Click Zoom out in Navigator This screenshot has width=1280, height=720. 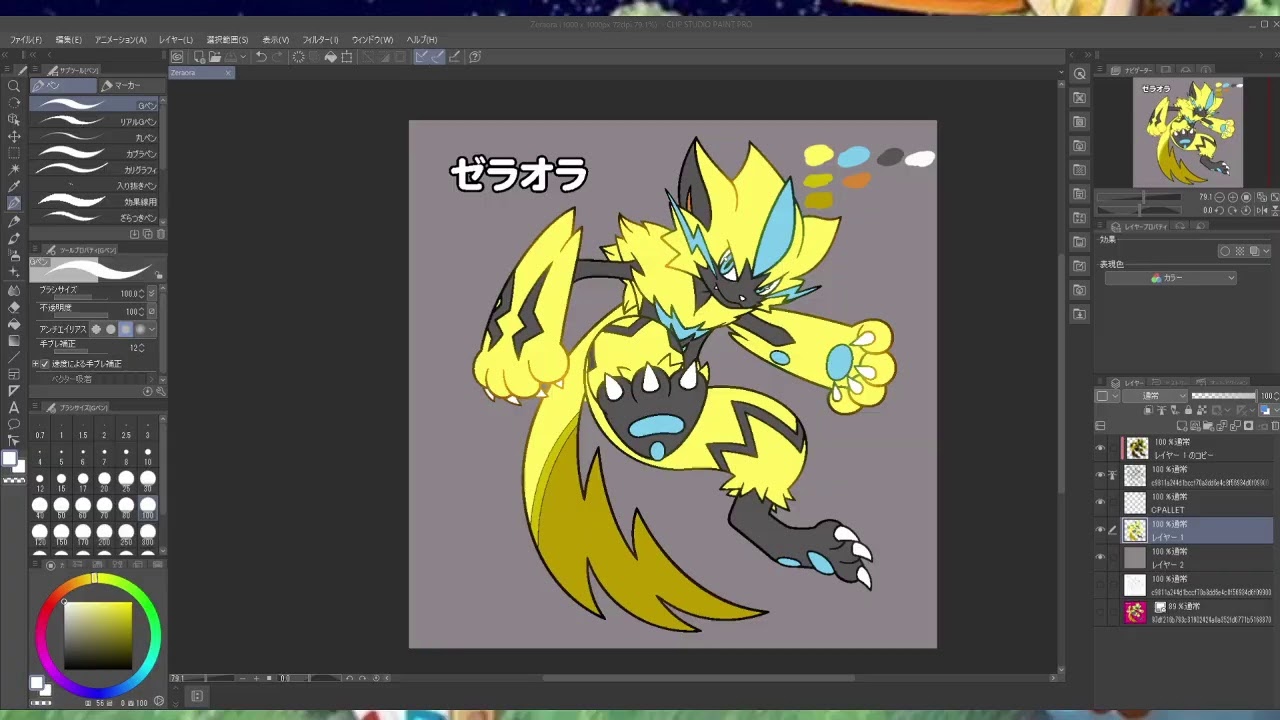coord(1221,198)
